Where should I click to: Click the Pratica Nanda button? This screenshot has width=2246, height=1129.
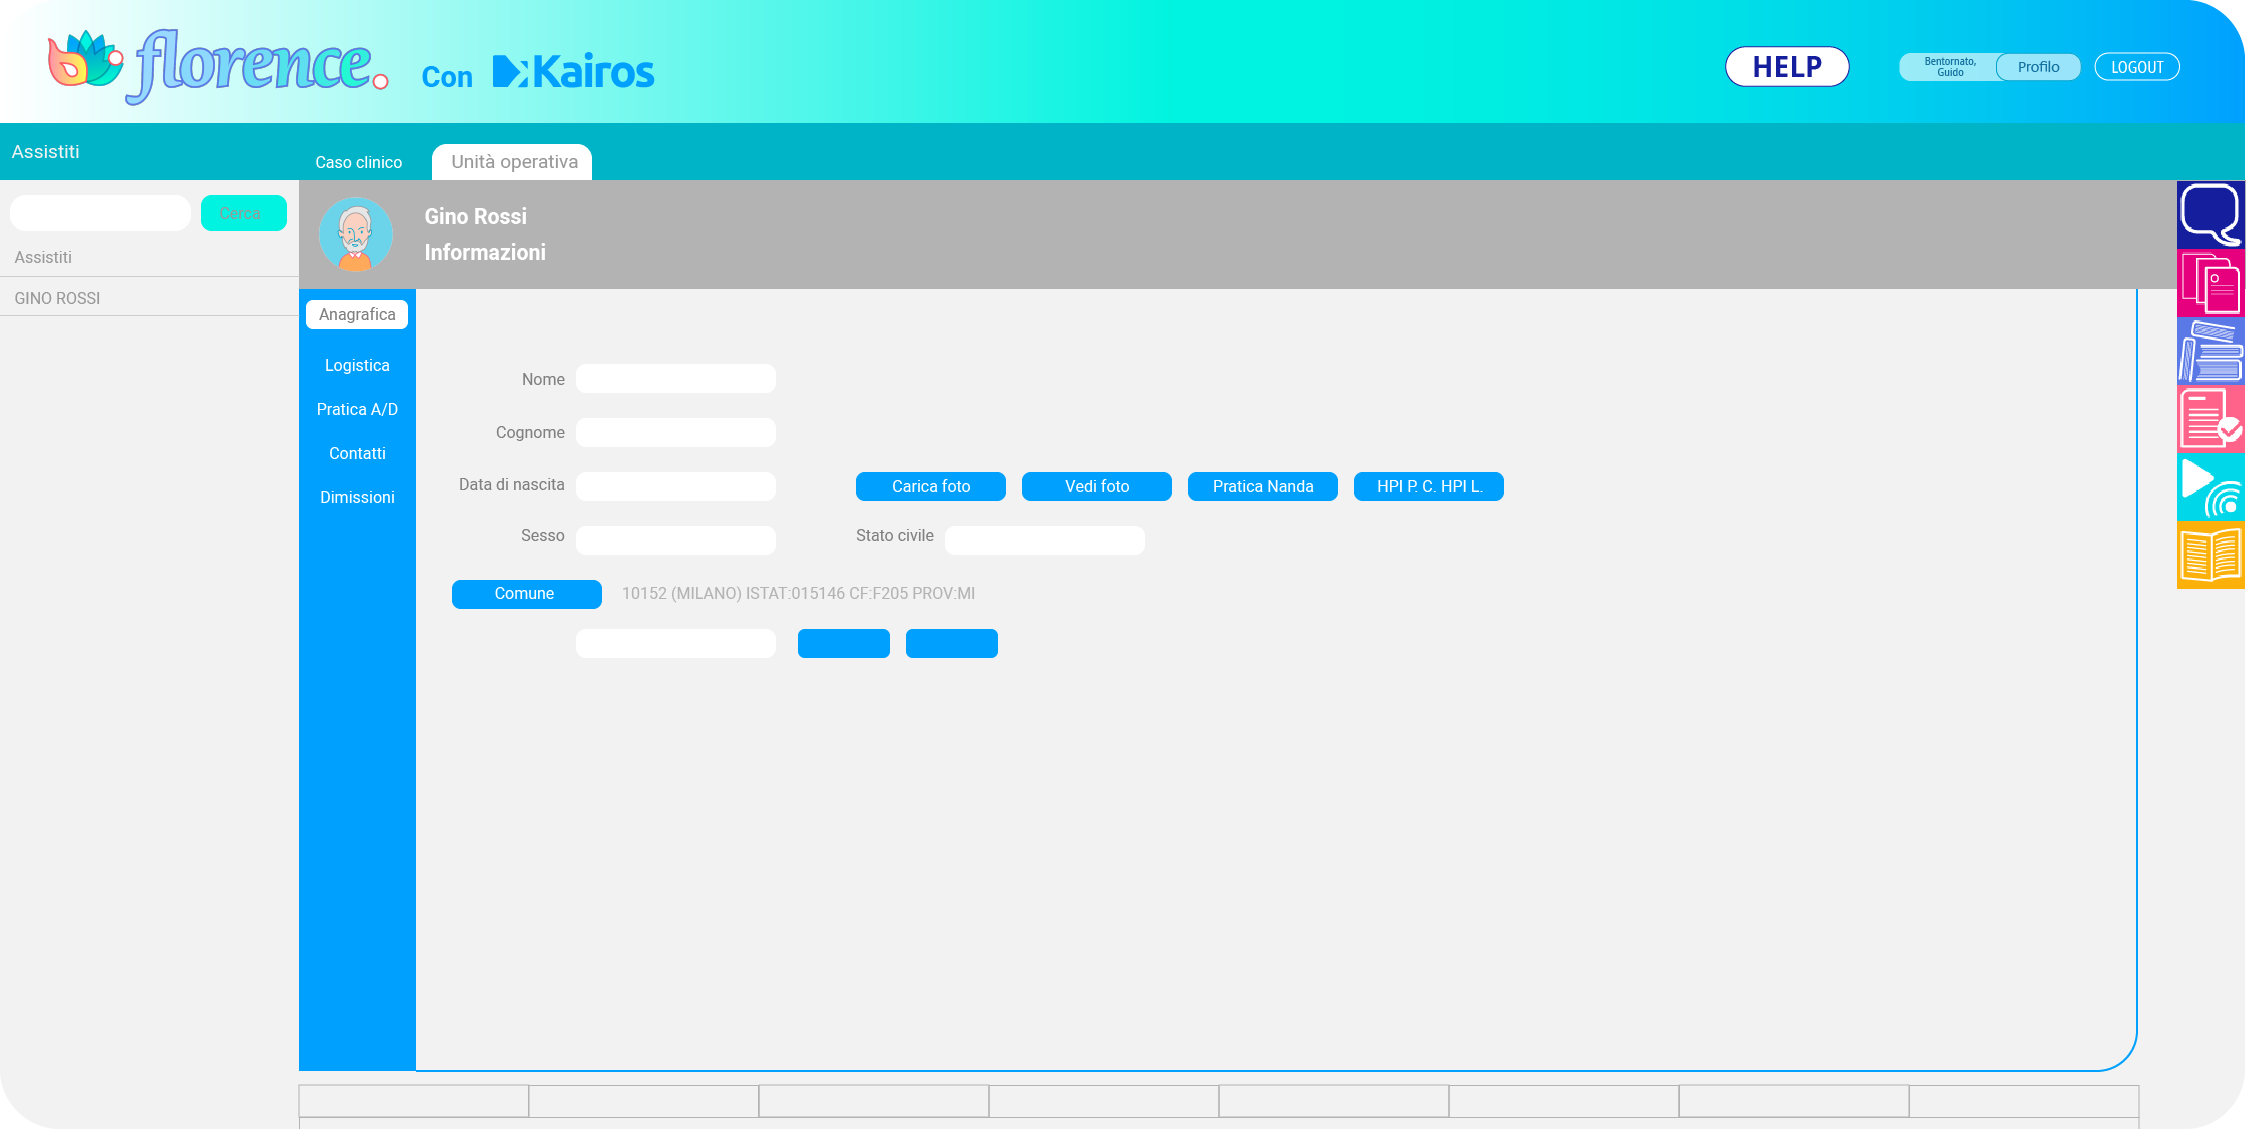pos(1262,487)
